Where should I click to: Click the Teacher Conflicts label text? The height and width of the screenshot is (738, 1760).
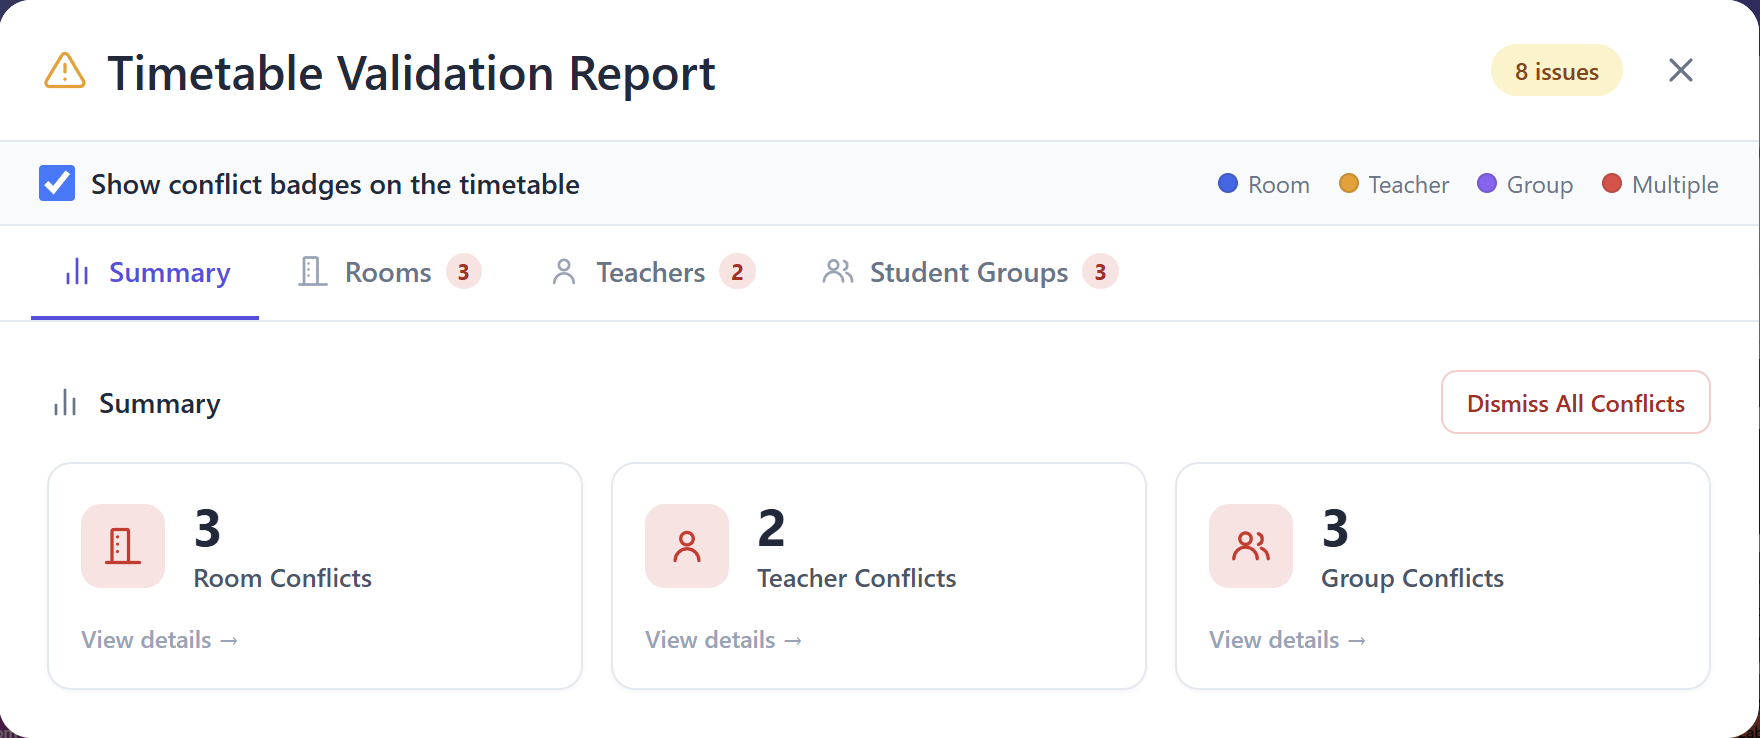[857, 578]
